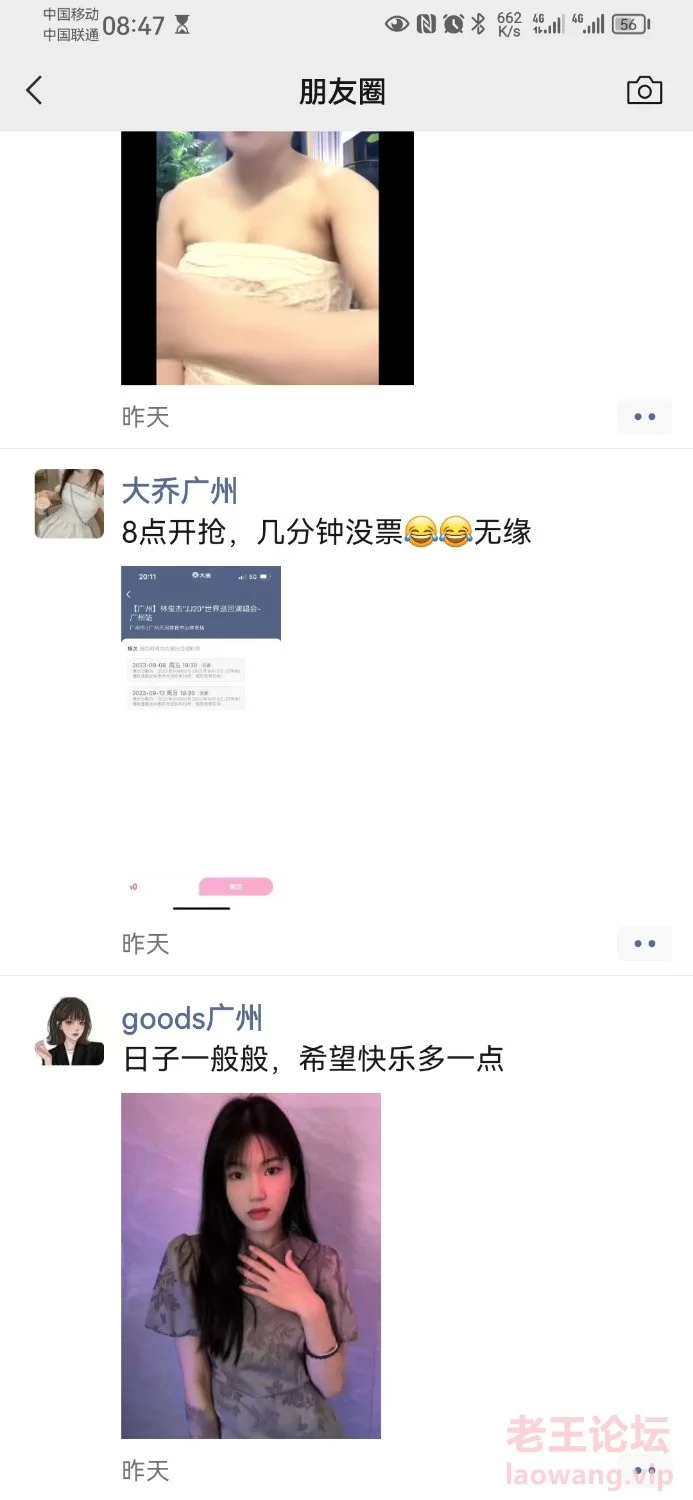Image resolution: width=693 pixels, height=1500 pixels.
Task: View the concert ticket screenshot thumbnail
Action: pos(201,739)
